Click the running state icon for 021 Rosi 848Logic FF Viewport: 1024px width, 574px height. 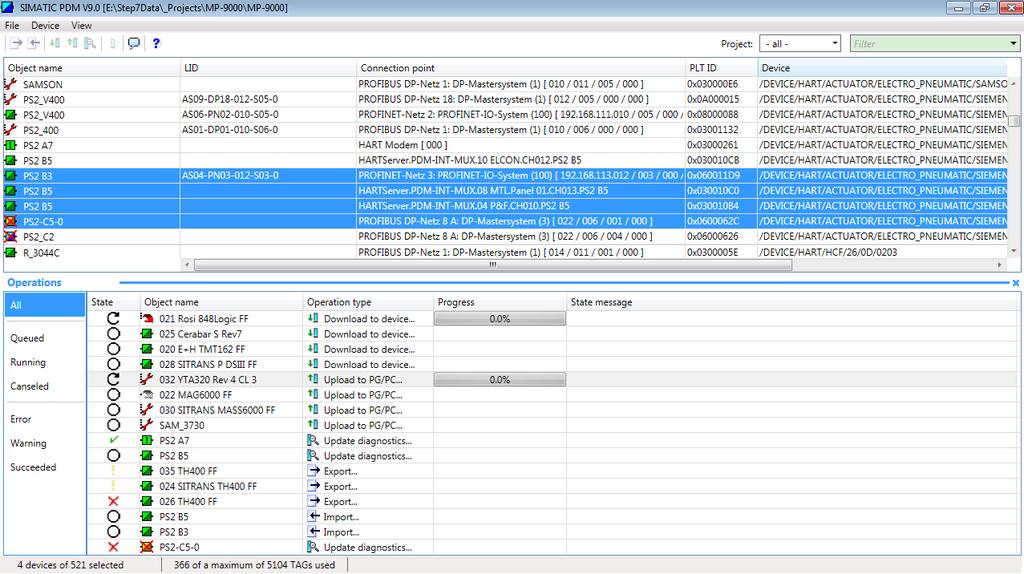tap(114, 318)
